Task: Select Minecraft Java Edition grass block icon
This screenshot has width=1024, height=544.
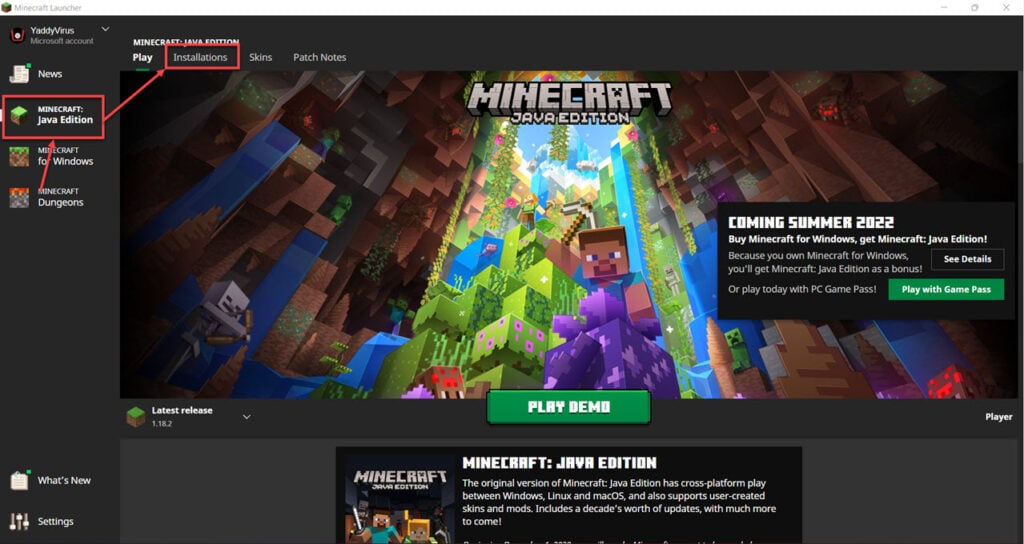Action: (19, 116)
